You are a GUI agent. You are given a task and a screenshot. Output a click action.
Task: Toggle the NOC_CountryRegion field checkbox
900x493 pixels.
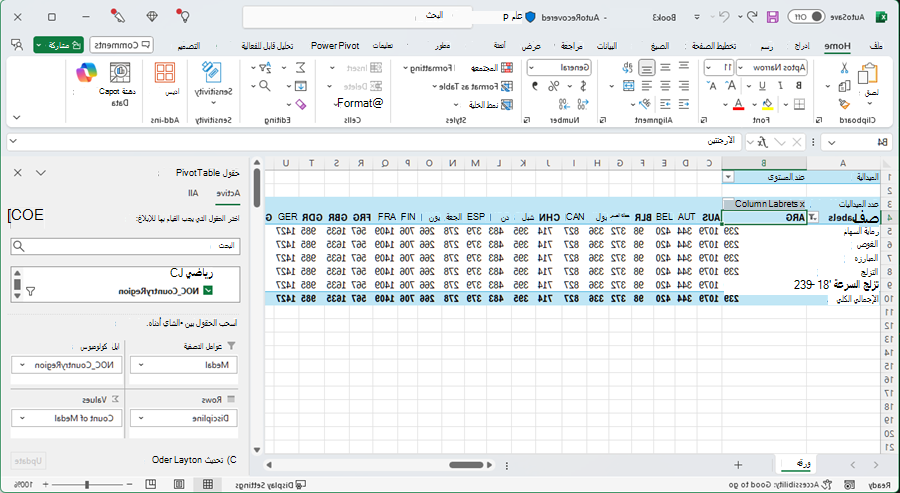208,291
